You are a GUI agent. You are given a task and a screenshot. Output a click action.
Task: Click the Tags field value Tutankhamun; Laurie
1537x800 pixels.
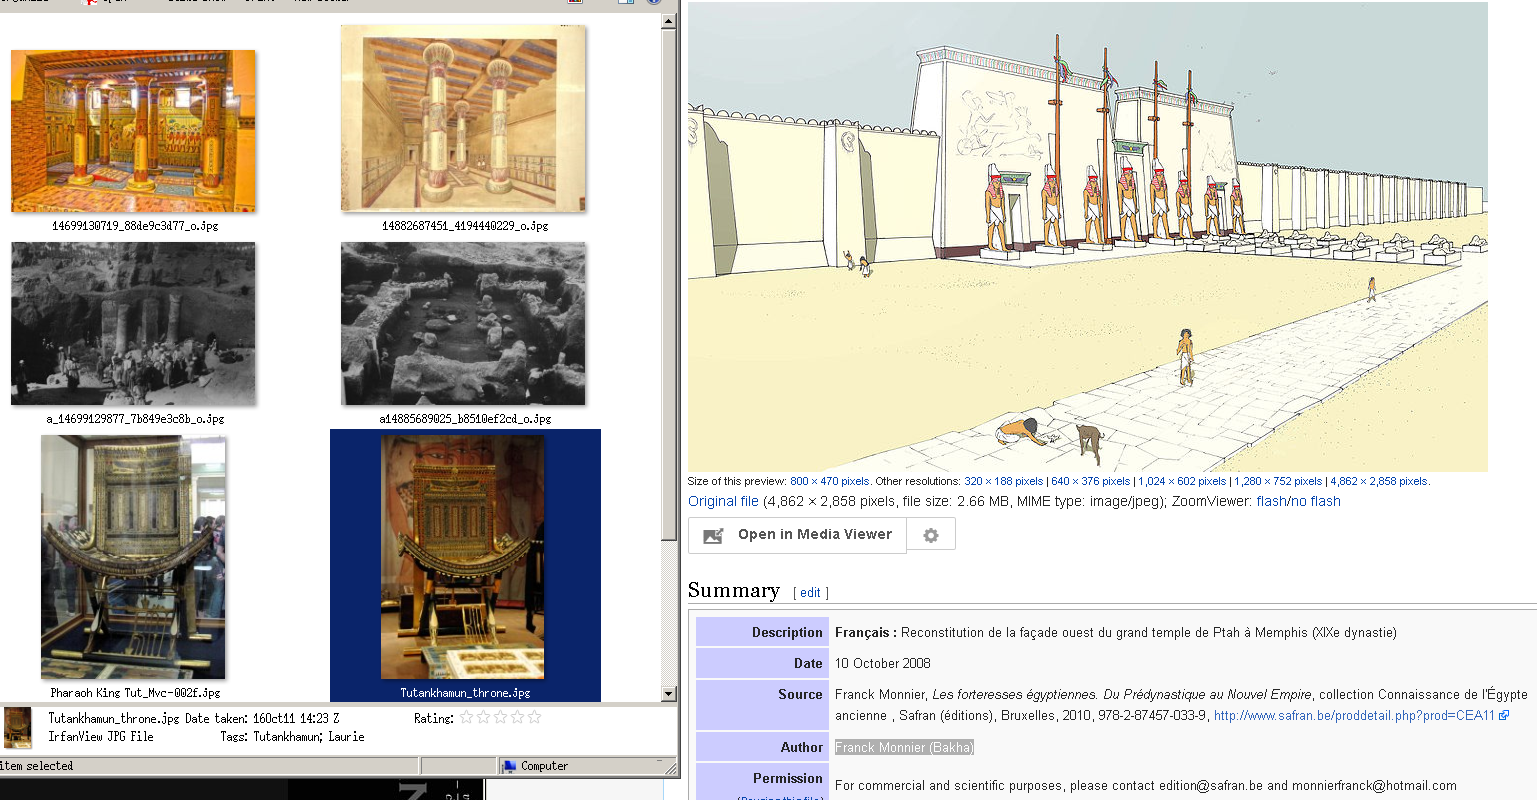coord(309,737)
